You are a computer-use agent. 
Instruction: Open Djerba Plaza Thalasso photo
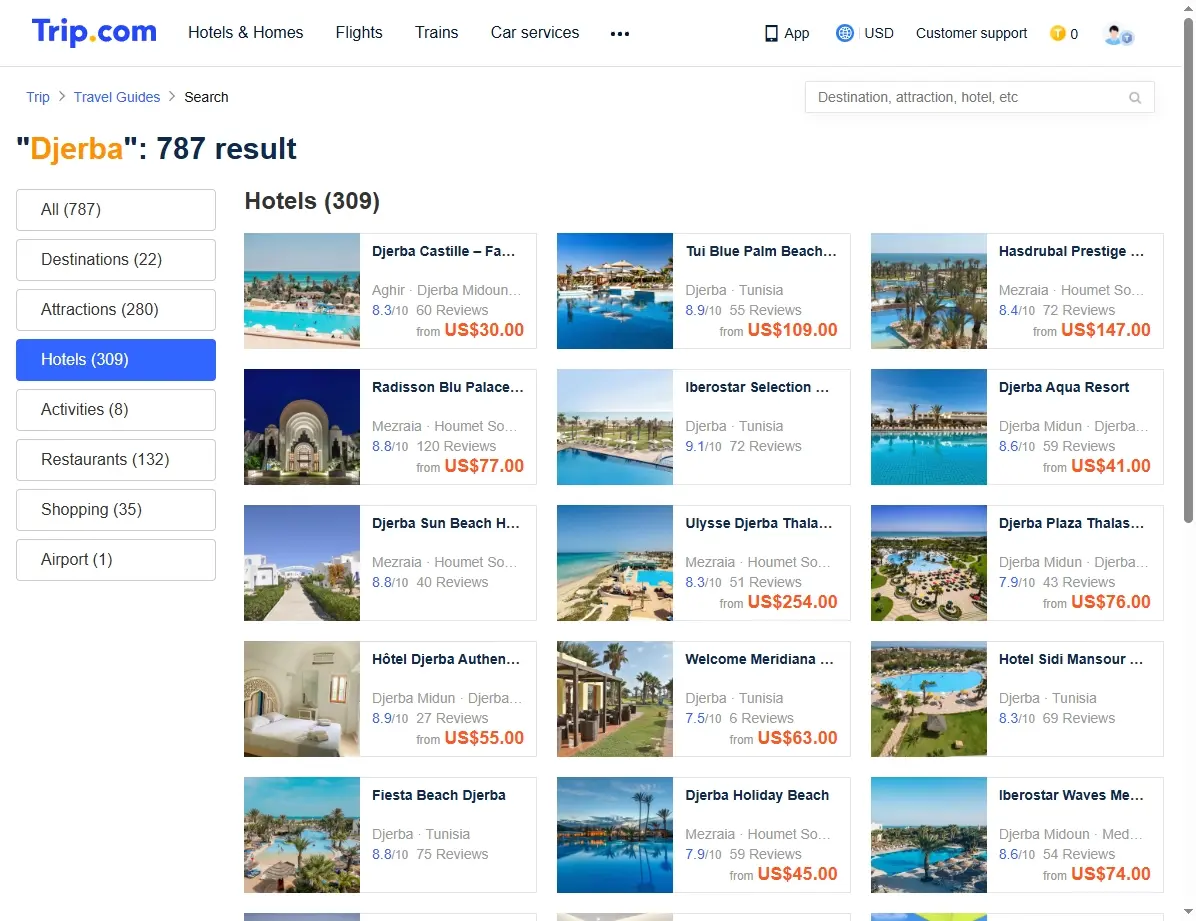click(x=928, y=563)
